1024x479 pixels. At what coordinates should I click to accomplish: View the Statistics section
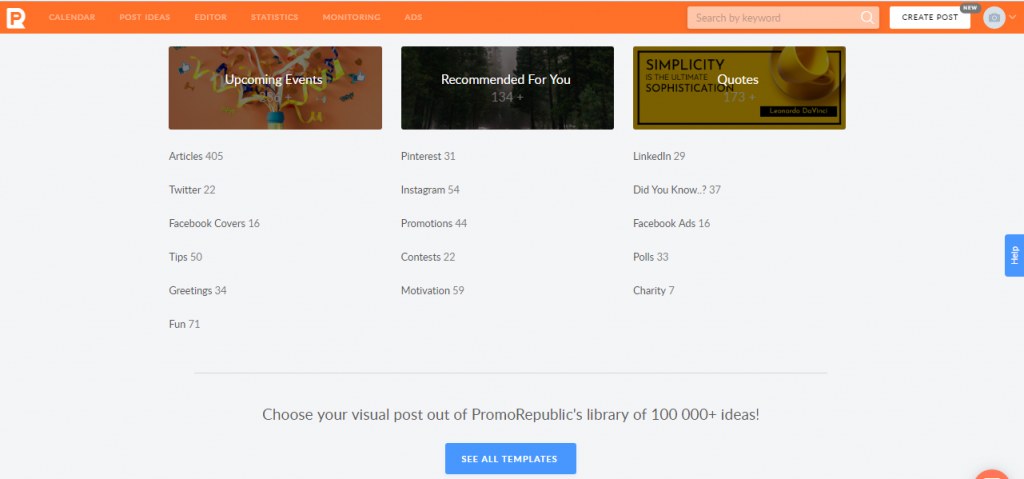[x=274, y=18]
